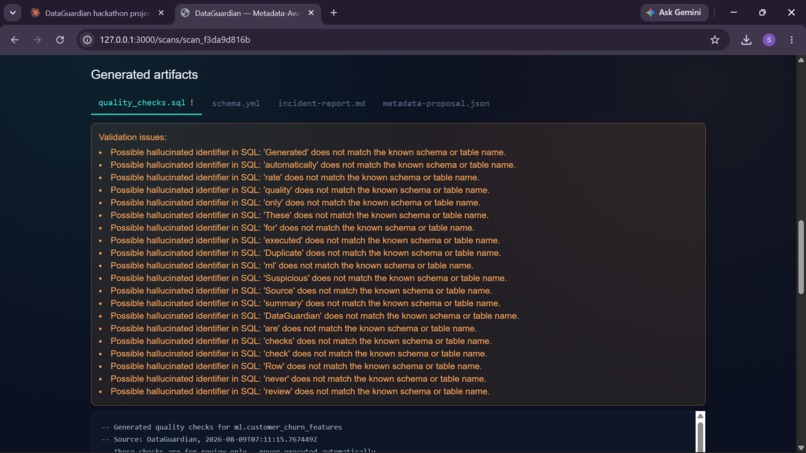Click the page scrollbar up arrow
This screenshot has height=453, width=806.
tap(801, 60)
